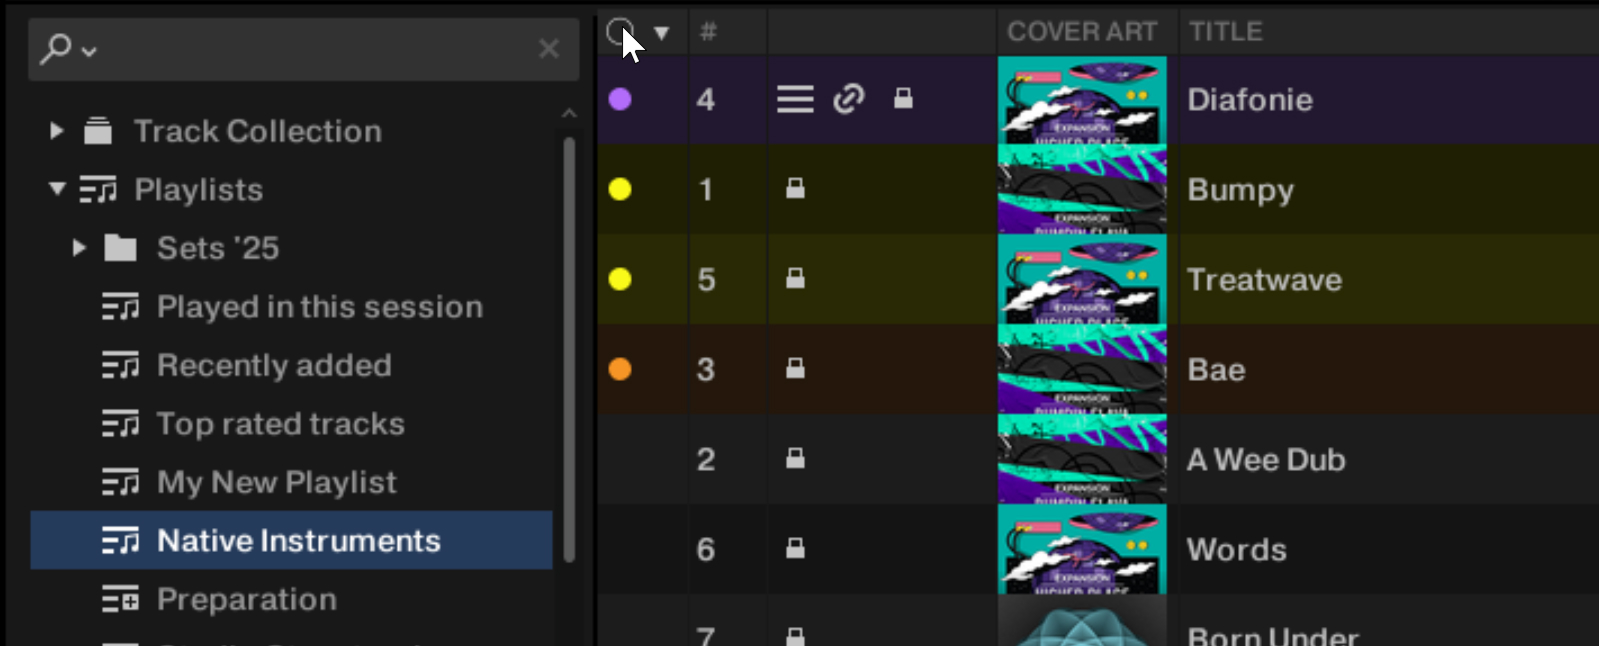Viewport: 1599px width, 646px height.
Task: Select the track title Words
Action: coord(1236,550)
